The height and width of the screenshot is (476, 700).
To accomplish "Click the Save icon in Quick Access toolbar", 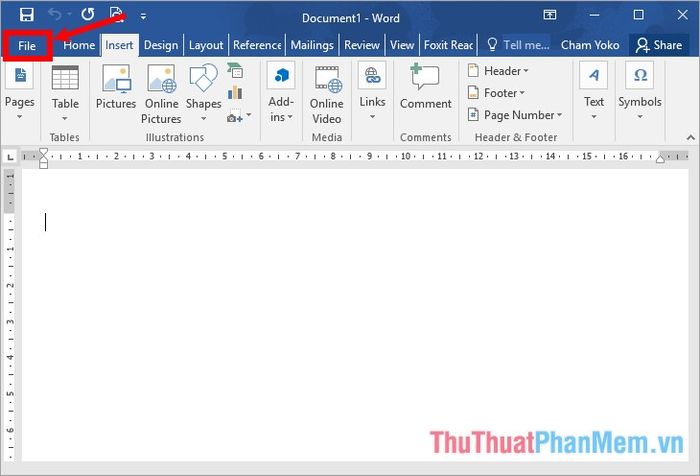I will click(x=27, y=15).
